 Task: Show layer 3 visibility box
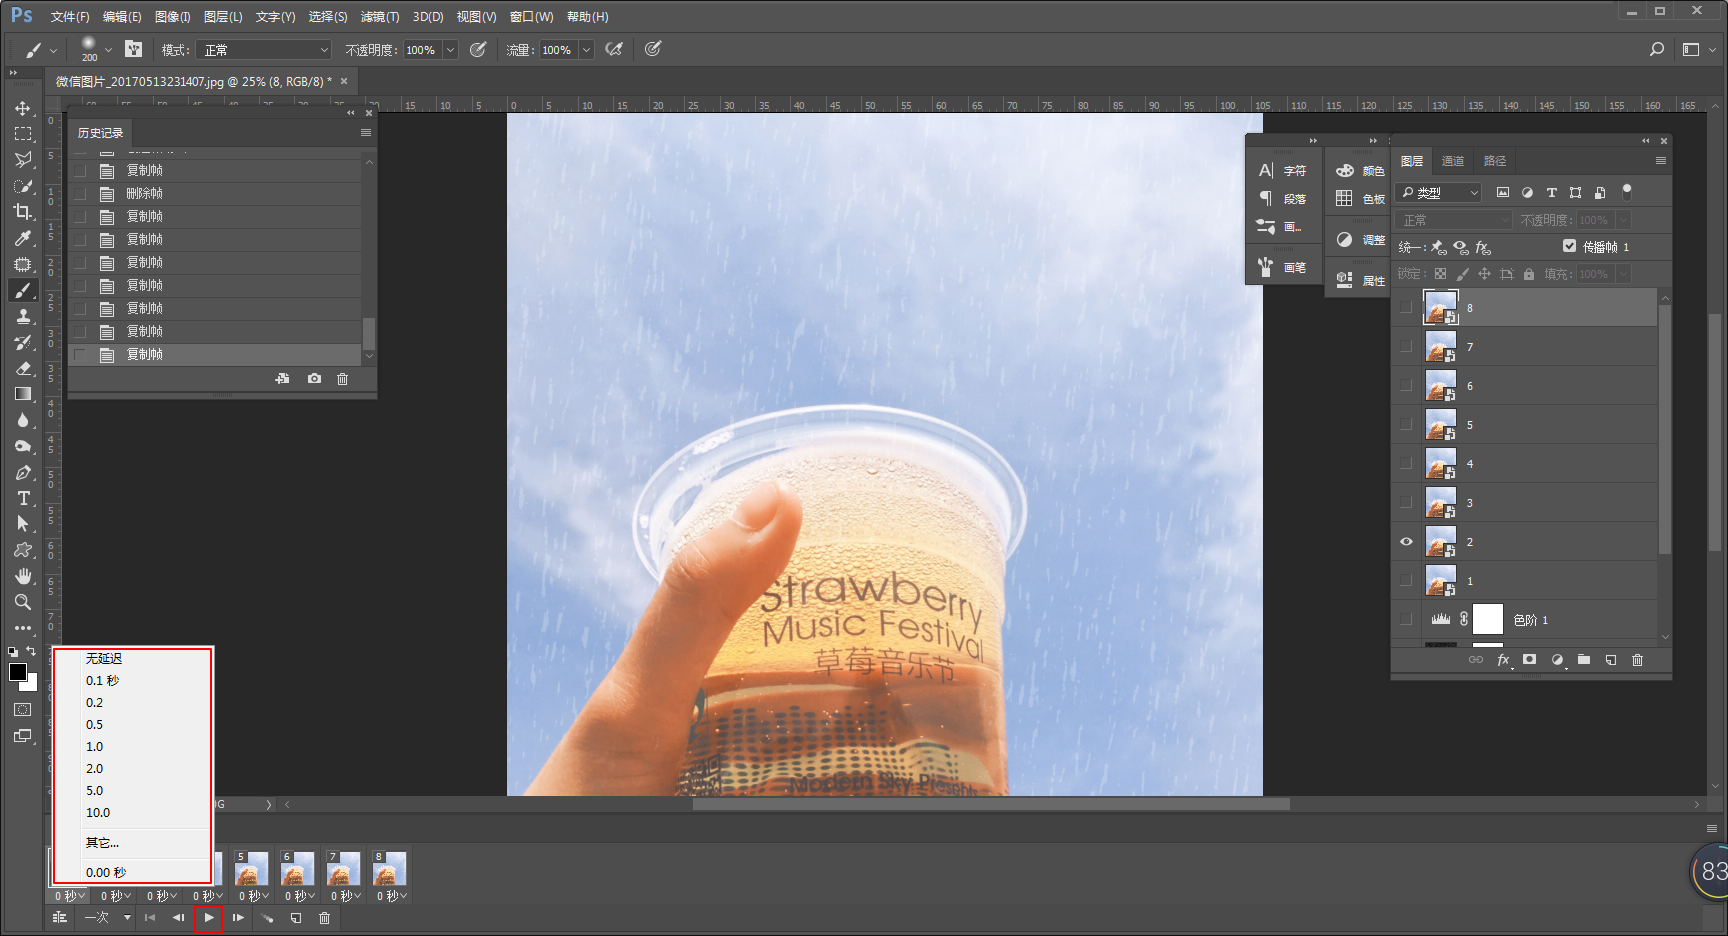pos(1407,503)
